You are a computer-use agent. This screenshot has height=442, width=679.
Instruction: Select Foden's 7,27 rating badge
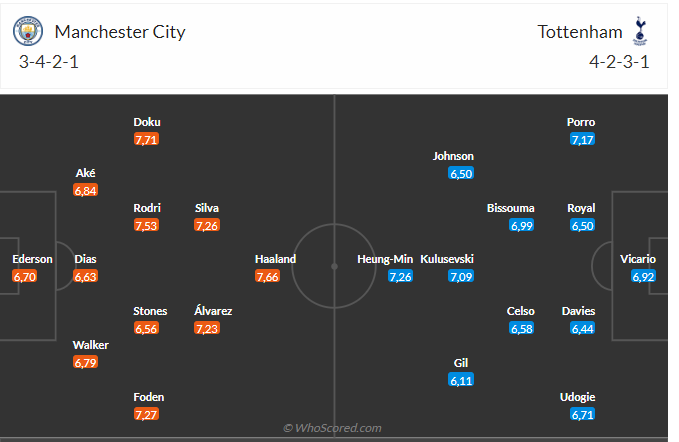coord(146,414)
